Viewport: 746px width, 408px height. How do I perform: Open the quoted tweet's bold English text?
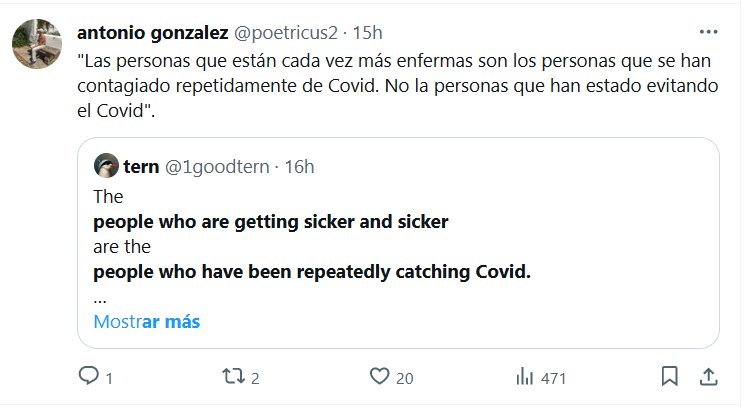point(271,221)
